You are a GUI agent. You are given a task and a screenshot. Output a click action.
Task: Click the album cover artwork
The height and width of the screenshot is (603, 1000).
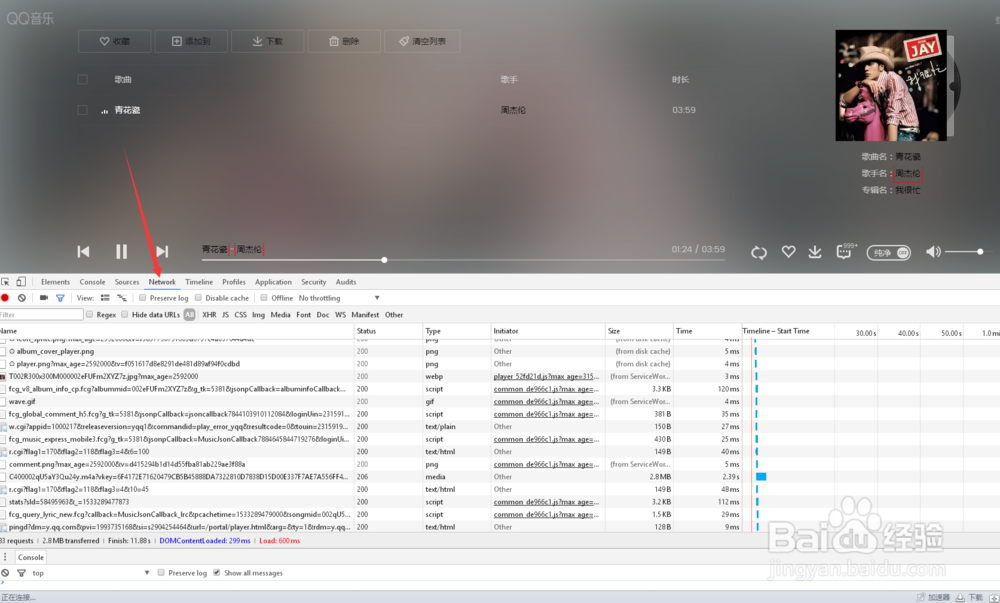click(891, 85)
